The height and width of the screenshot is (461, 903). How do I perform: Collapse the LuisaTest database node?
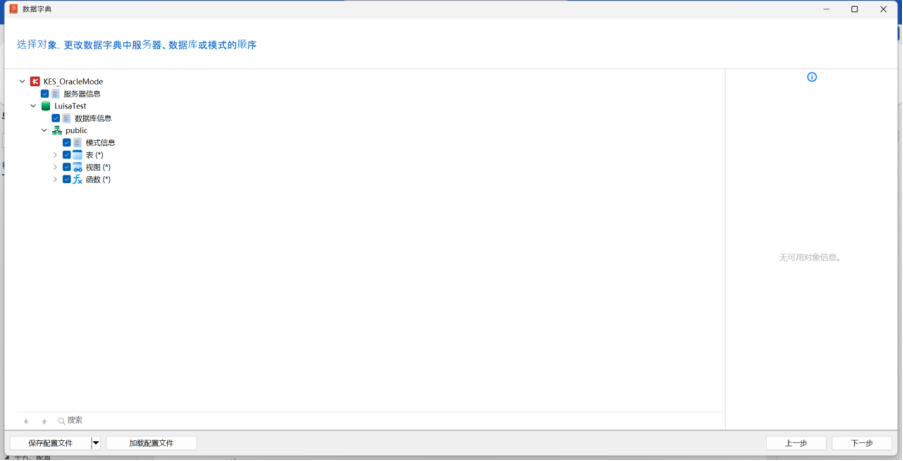coord(33,106)
